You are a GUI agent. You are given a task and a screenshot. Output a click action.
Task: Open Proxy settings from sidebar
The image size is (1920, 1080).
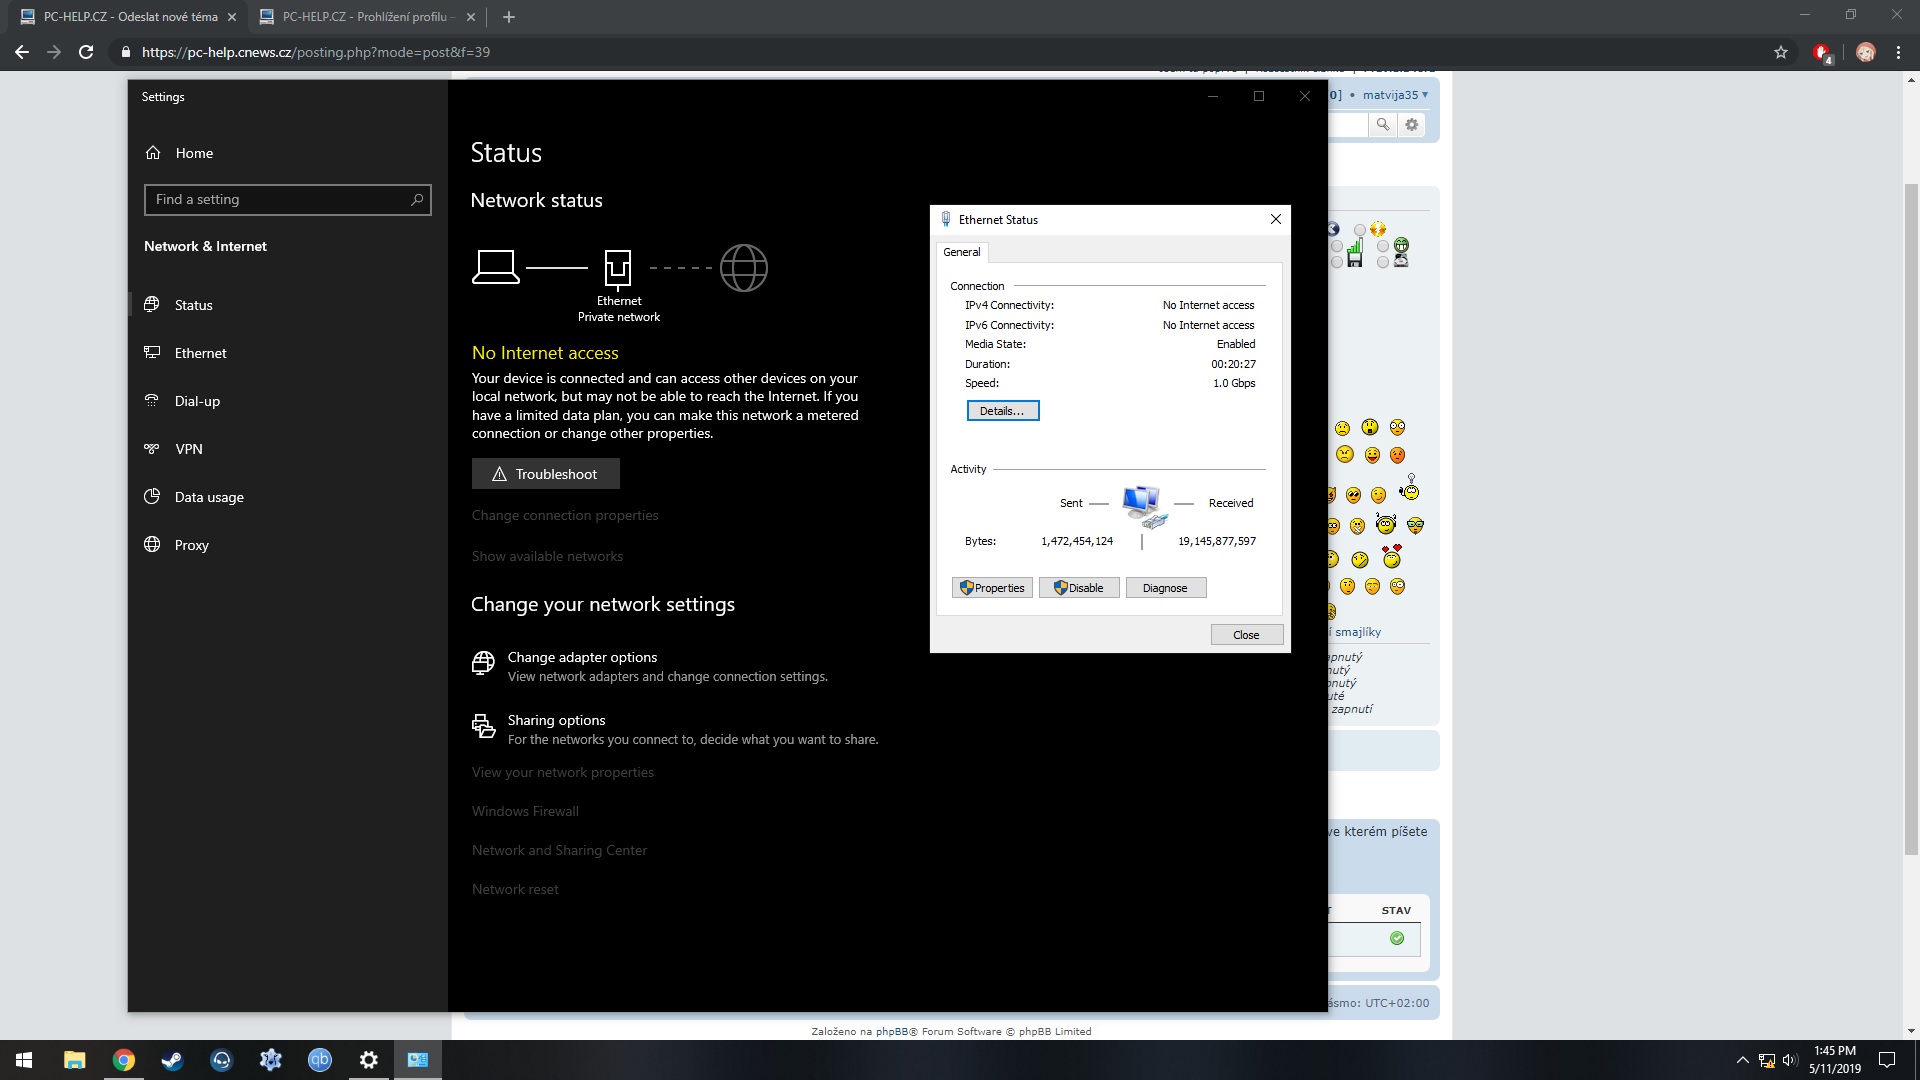point(191,545)
